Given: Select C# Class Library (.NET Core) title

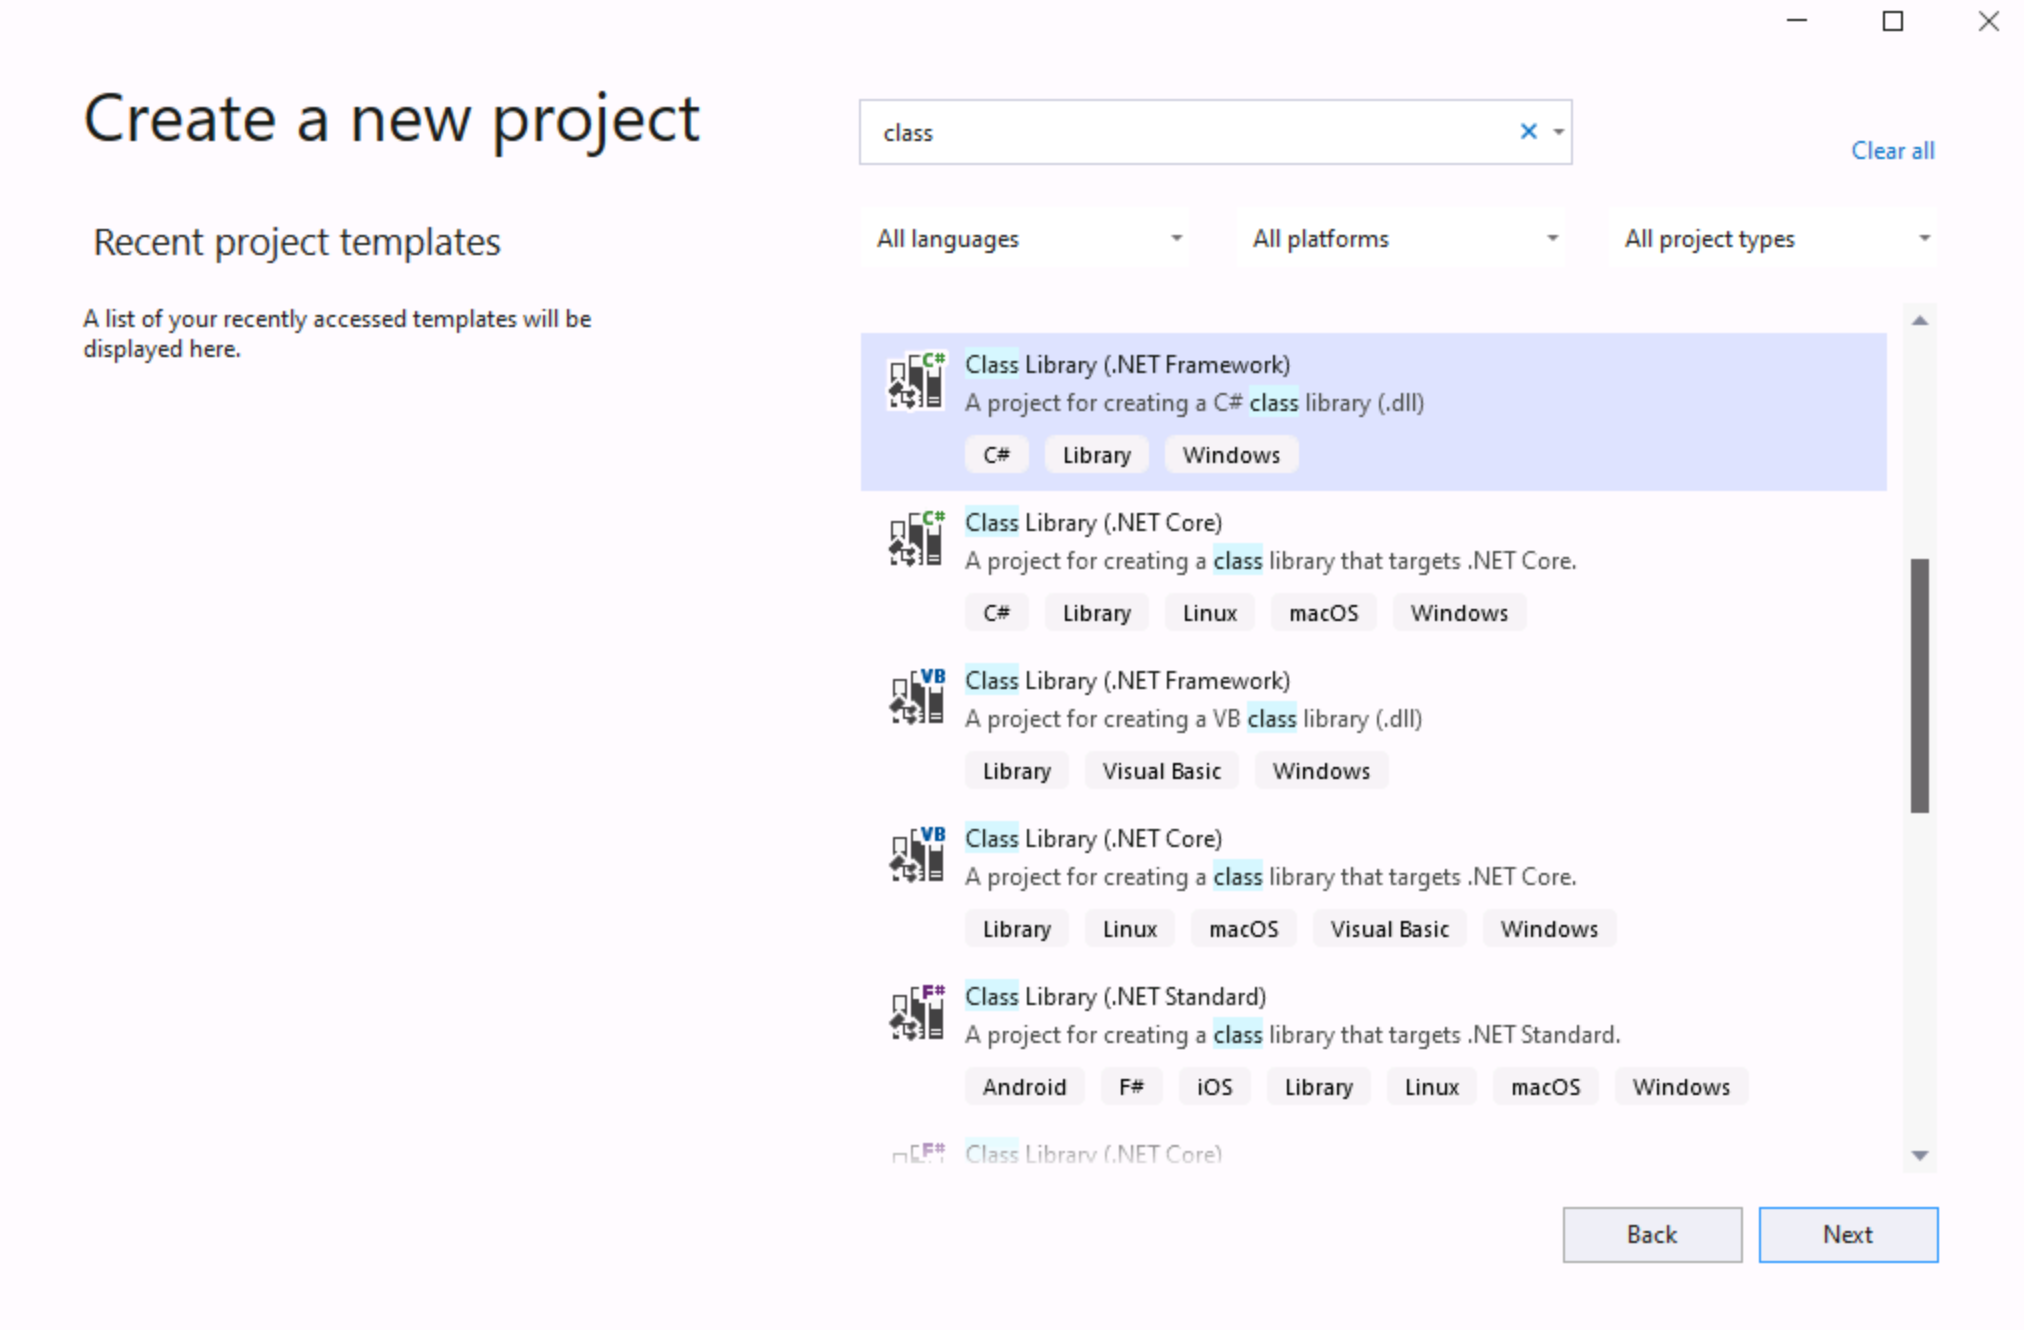Looking at the screenshot, I should click(x=1093, y=523).
